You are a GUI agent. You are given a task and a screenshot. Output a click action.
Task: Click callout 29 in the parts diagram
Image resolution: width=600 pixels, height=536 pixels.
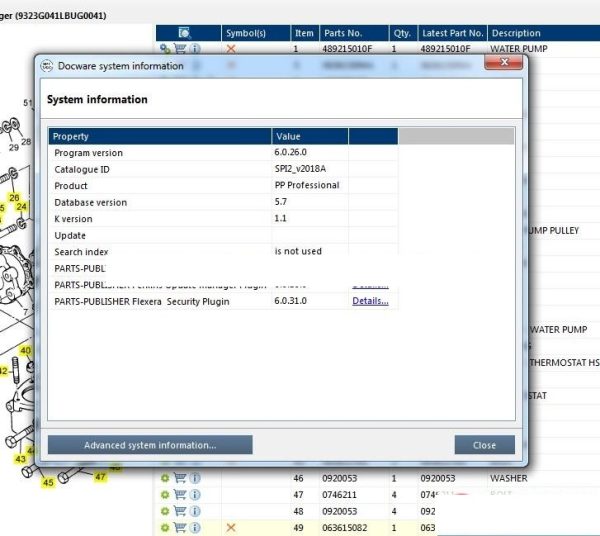point(14,147)
